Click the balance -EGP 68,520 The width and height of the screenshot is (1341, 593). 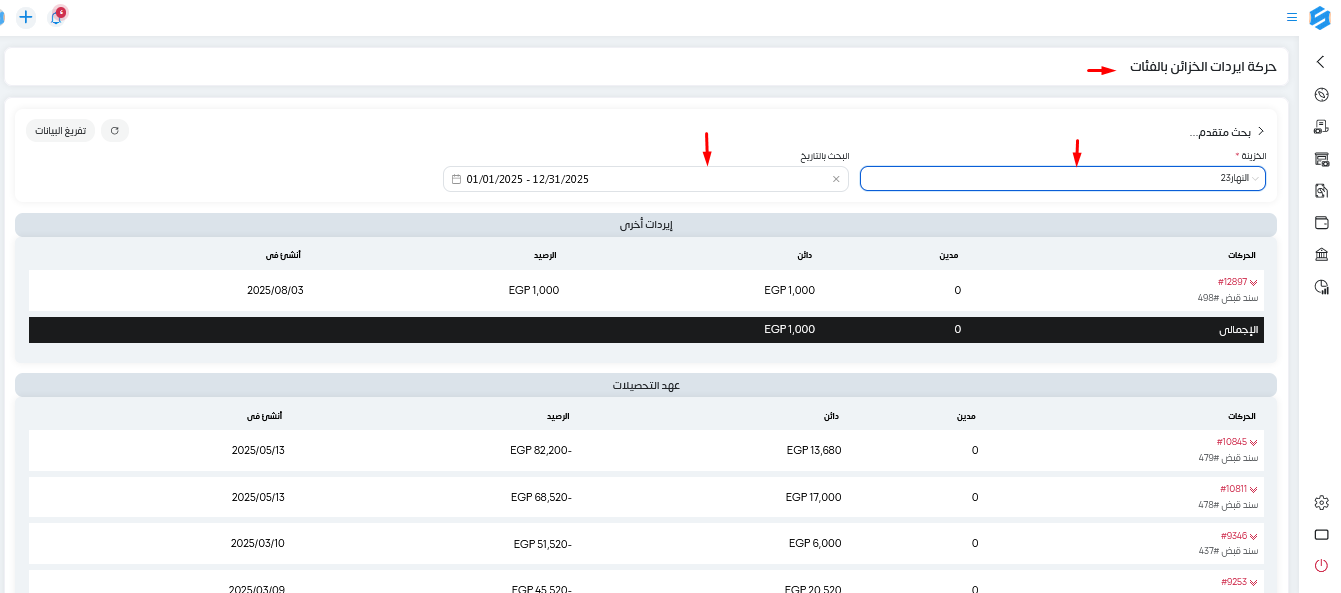(x=541, y=497)
